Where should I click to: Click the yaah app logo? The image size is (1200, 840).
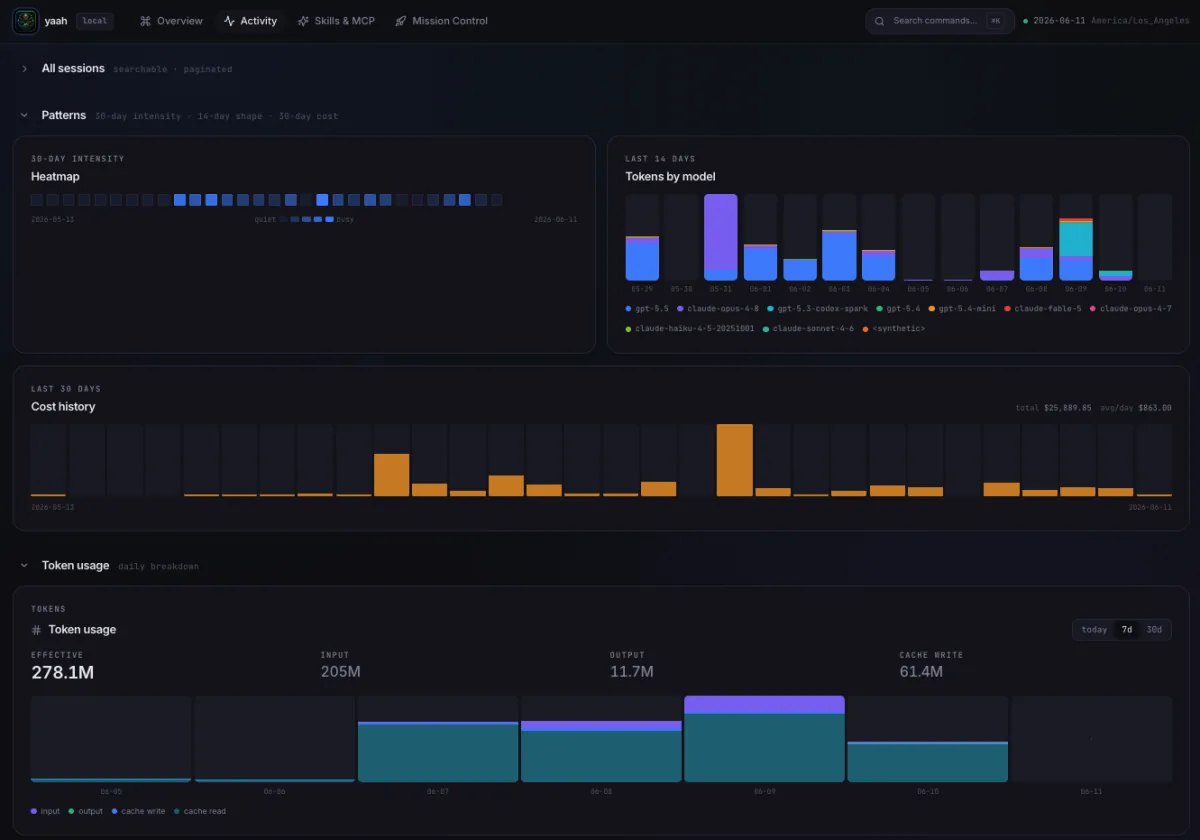point(25,21)
